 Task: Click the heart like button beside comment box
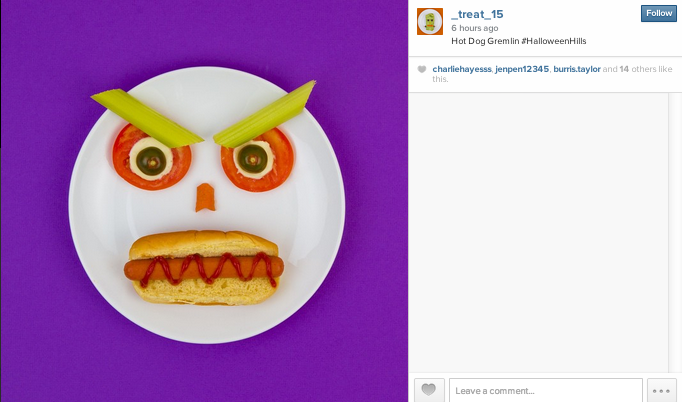click(429, 390)
